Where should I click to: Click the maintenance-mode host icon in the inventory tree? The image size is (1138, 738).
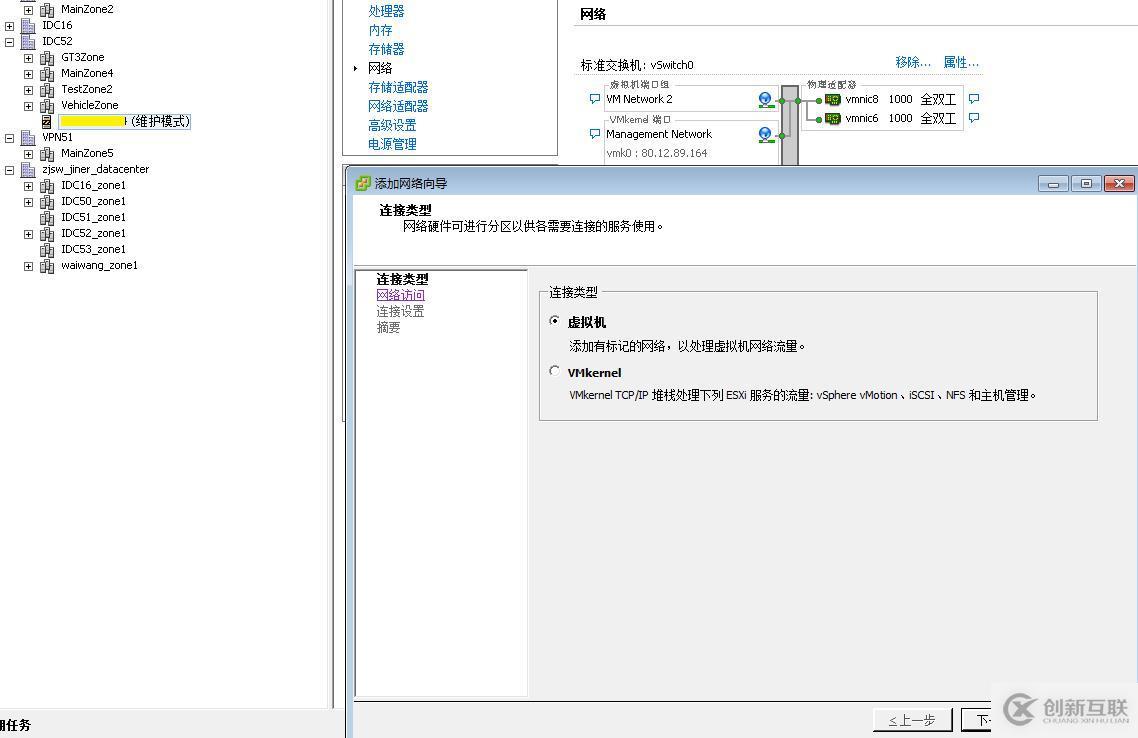click(x=46, y=120)
